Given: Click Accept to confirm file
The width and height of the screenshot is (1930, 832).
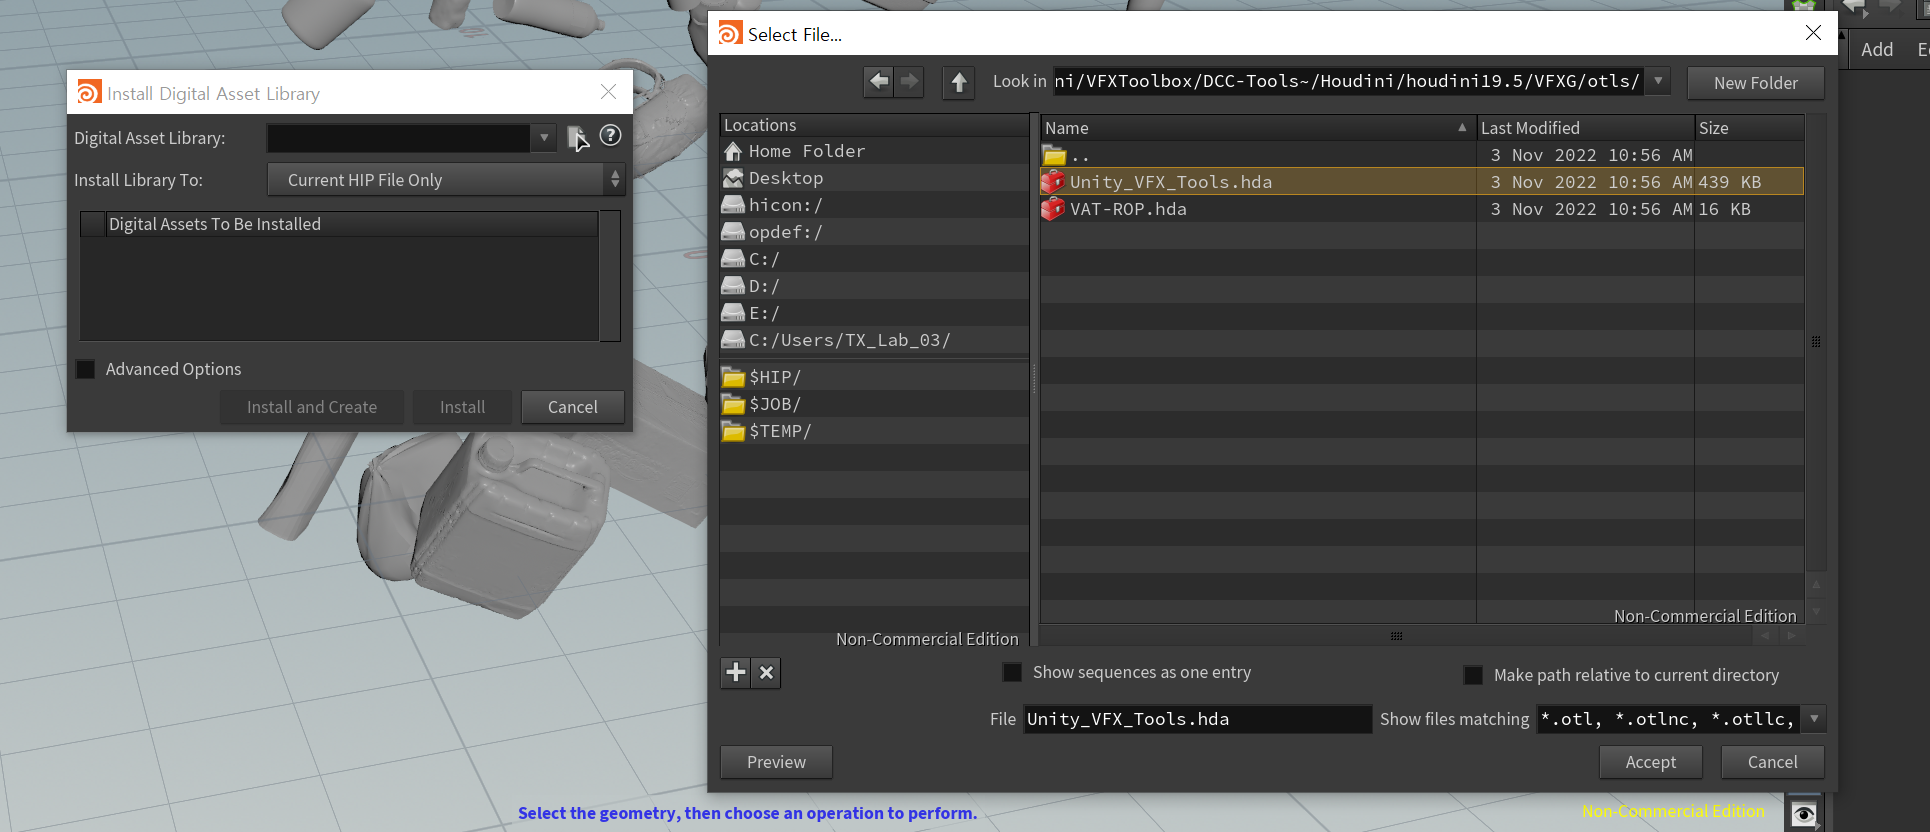Looking at the screenshot, I should 1651,762.
